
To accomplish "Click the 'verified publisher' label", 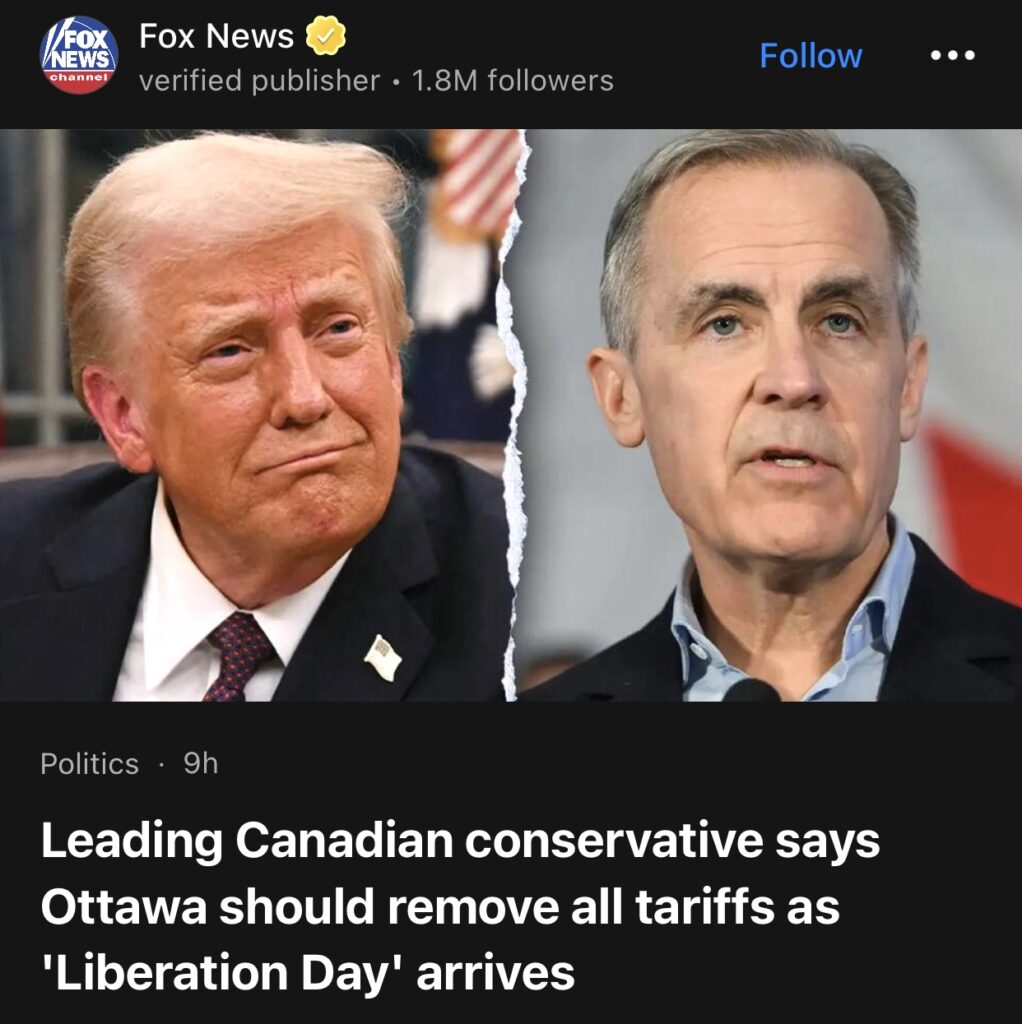I will 259,81.
